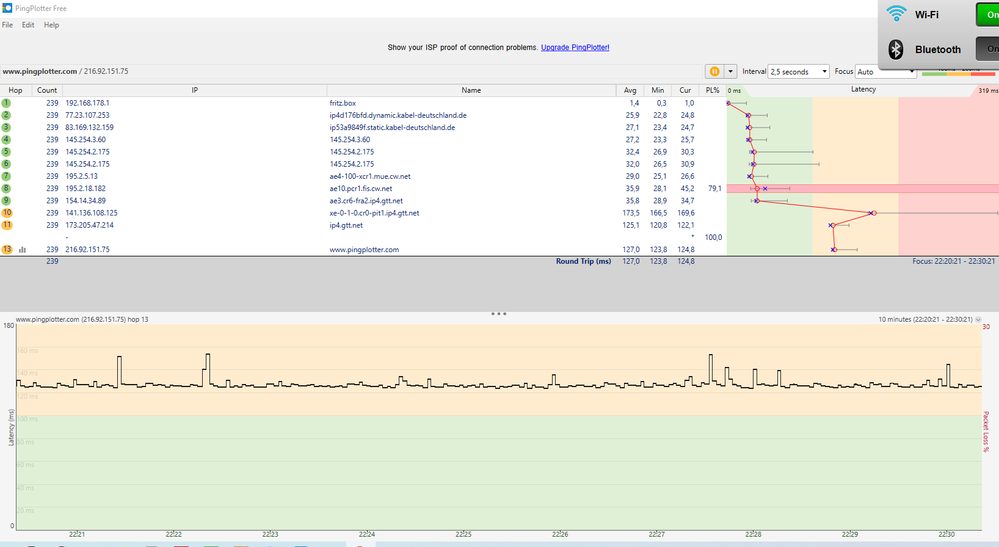
Task: Click the PingPlotter app icon in title bar
Action: point(7,8)
